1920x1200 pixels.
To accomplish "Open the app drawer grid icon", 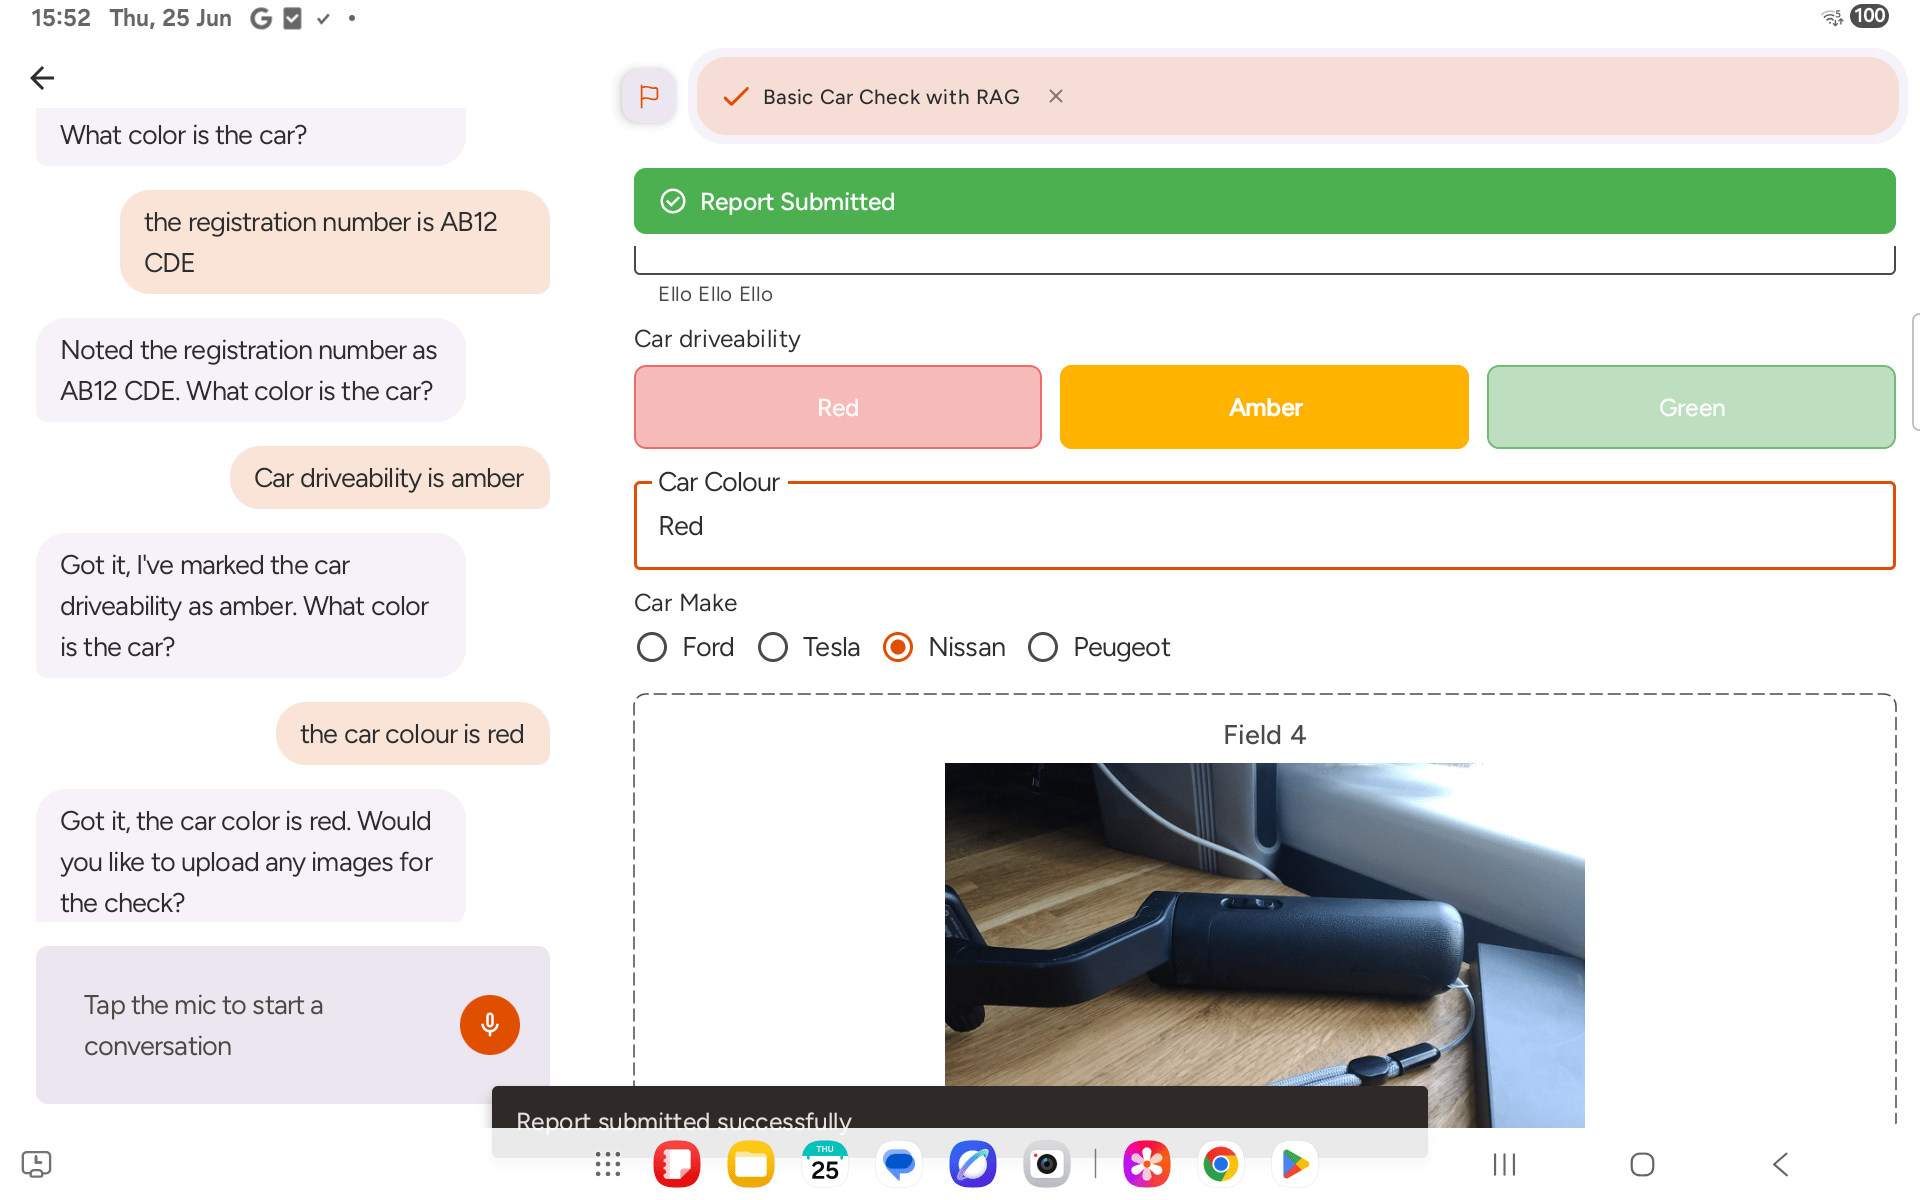I will pyautogui.click(x=608, y=1164).
